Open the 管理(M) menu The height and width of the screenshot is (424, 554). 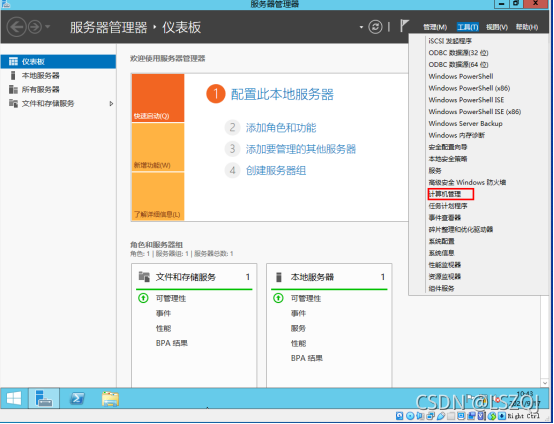435,27
